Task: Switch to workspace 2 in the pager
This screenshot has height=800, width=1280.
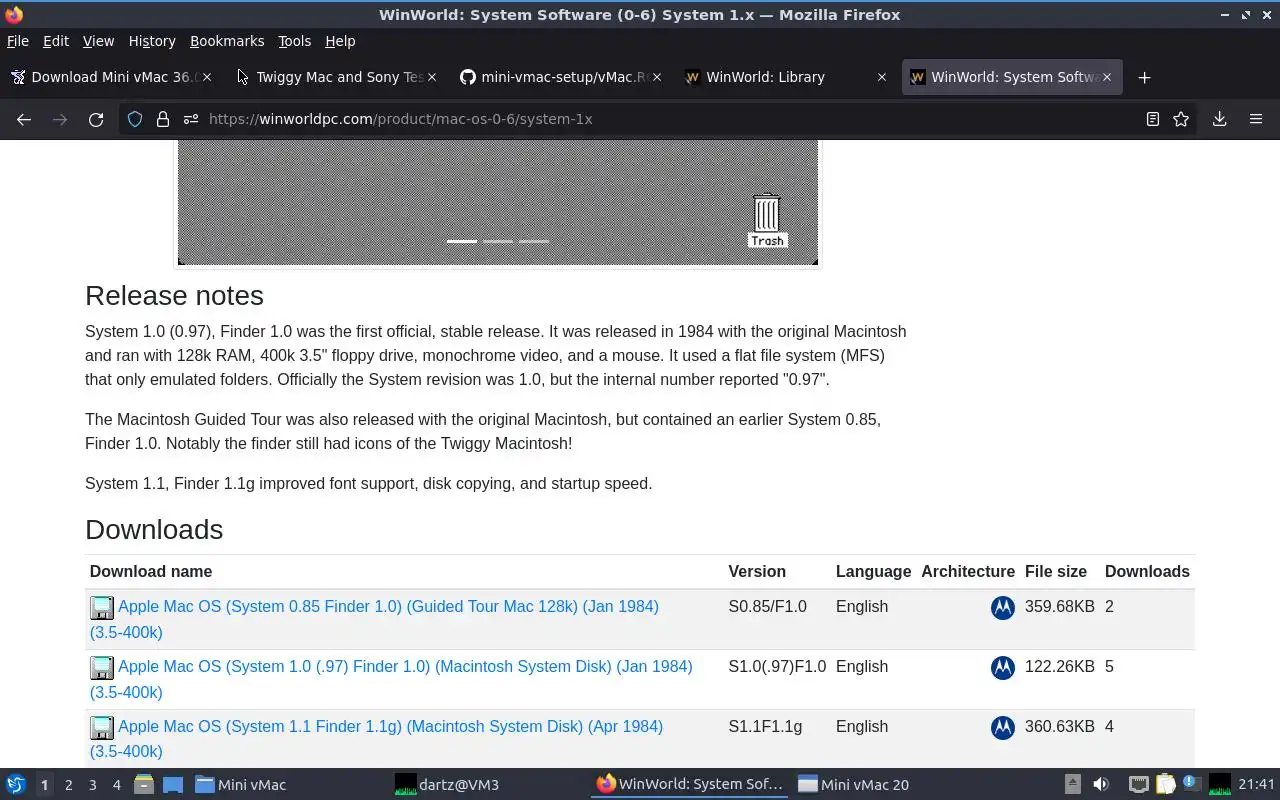Action: pos(69,785)
